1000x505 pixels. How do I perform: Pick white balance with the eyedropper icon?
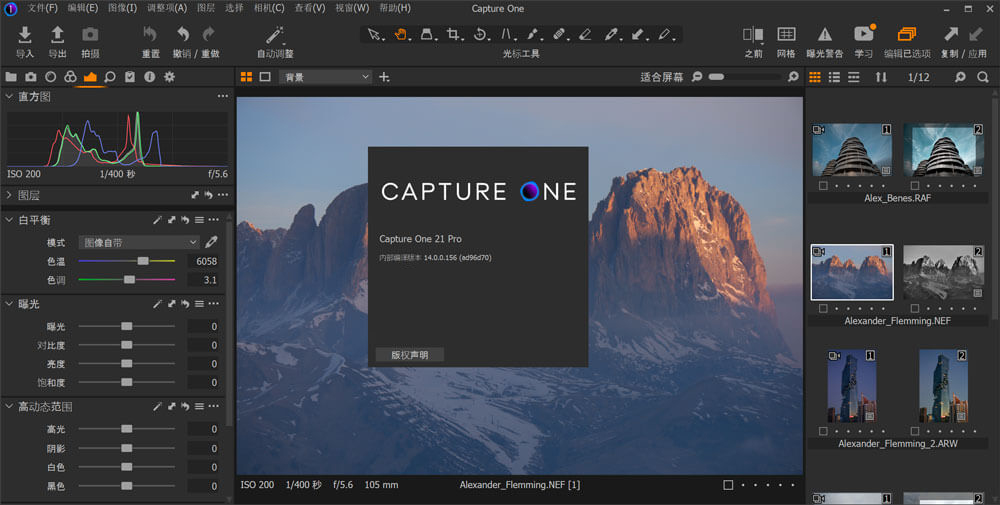tap(211, 242)
